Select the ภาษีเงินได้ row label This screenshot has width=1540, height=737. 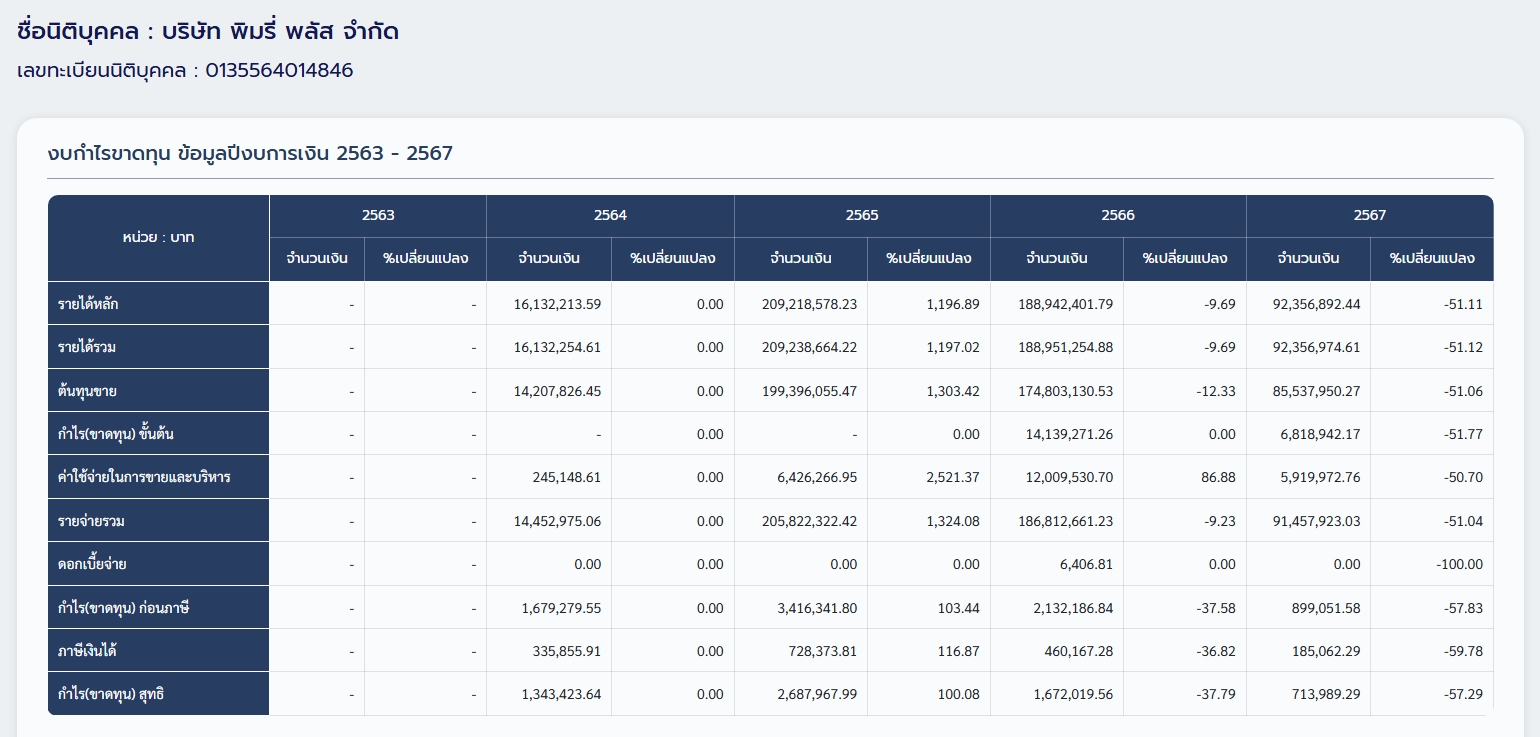[88, 651]
